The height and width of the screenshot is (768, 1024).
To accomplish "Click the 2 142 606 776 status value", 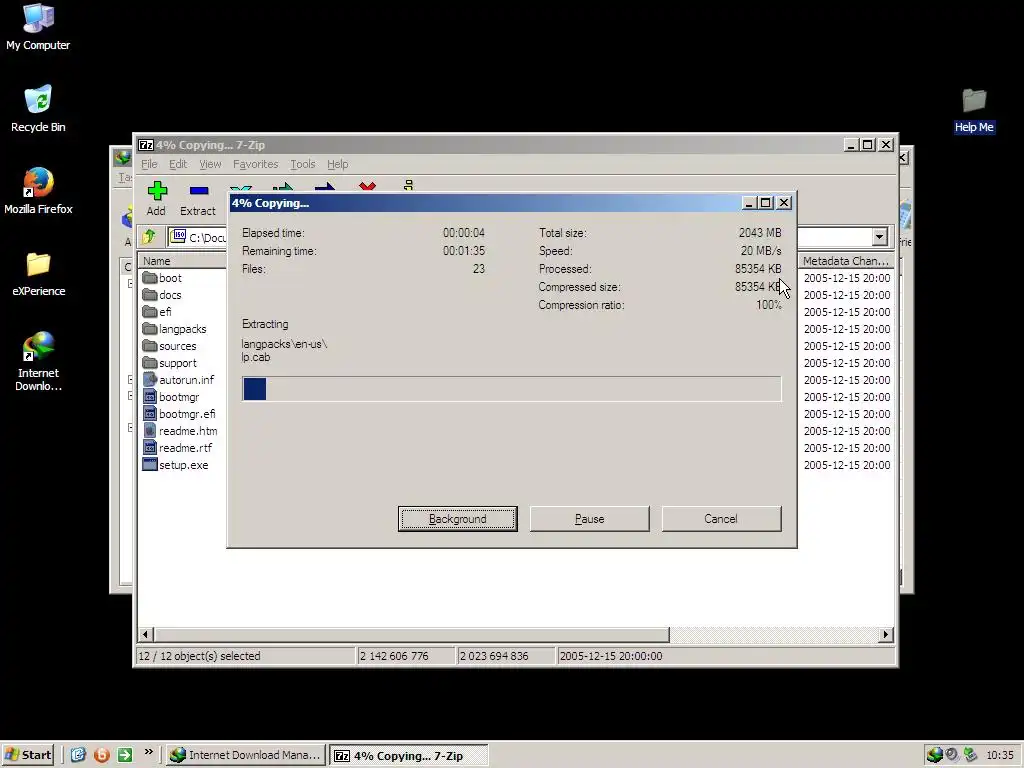I will (x=394, y=656).
